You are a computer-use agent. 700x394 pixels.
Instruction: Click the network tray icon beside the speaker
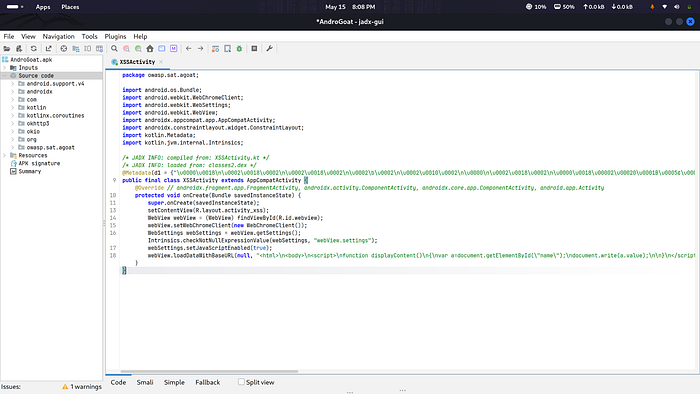[664, 7]
